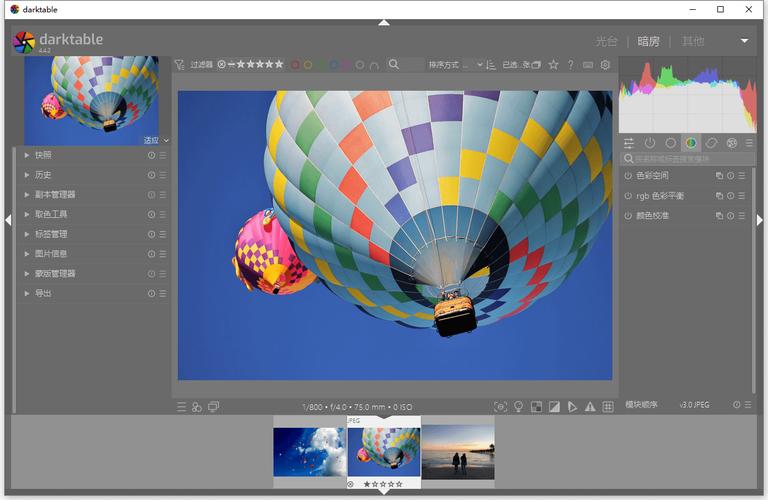Filter by yellow color label

click(x=308, y=65)
